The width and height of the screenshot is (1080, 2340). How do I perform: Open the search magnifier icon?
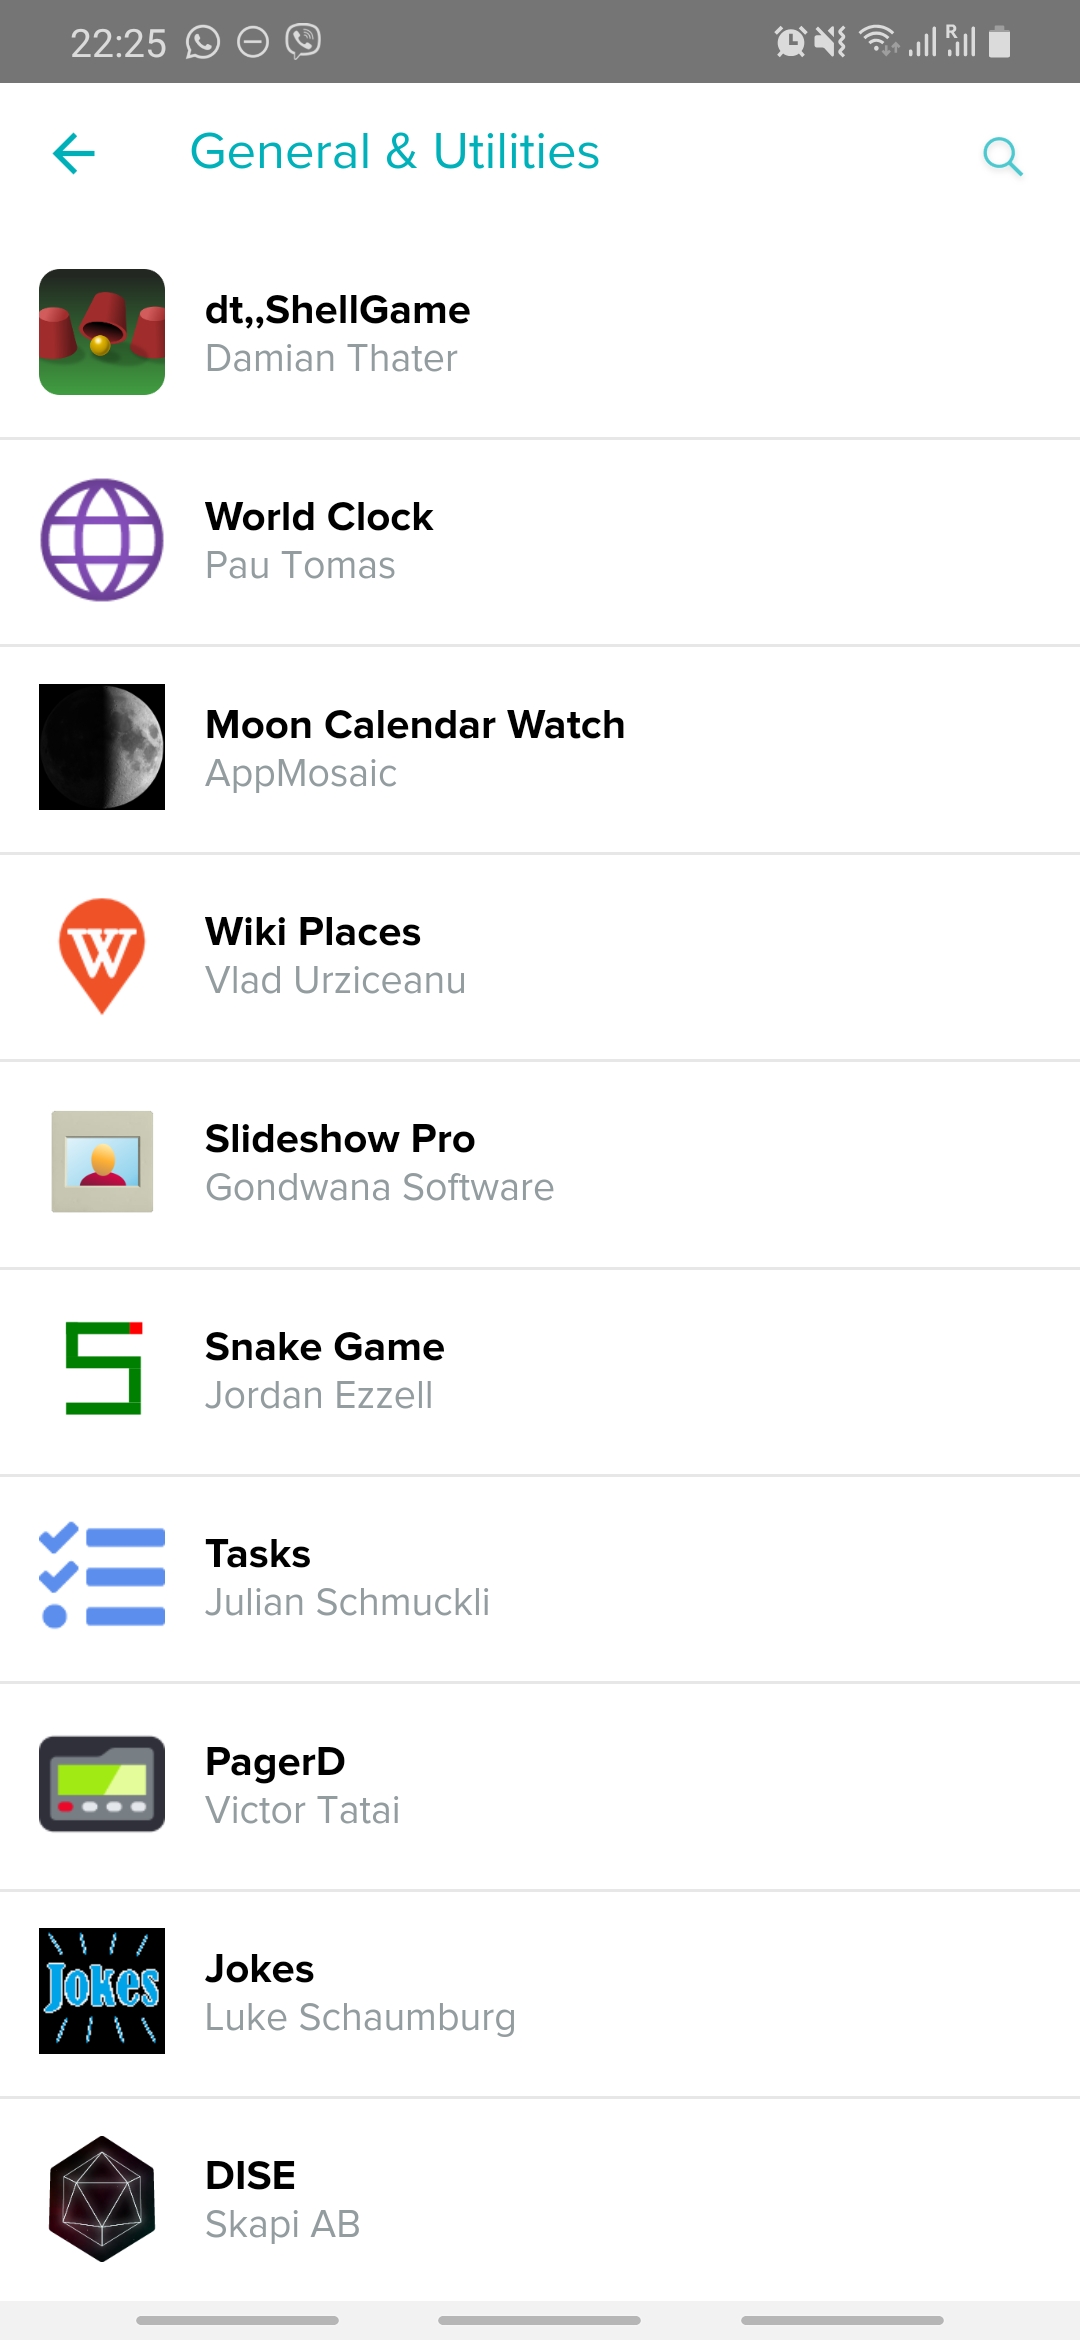(x=1002, y=156)
